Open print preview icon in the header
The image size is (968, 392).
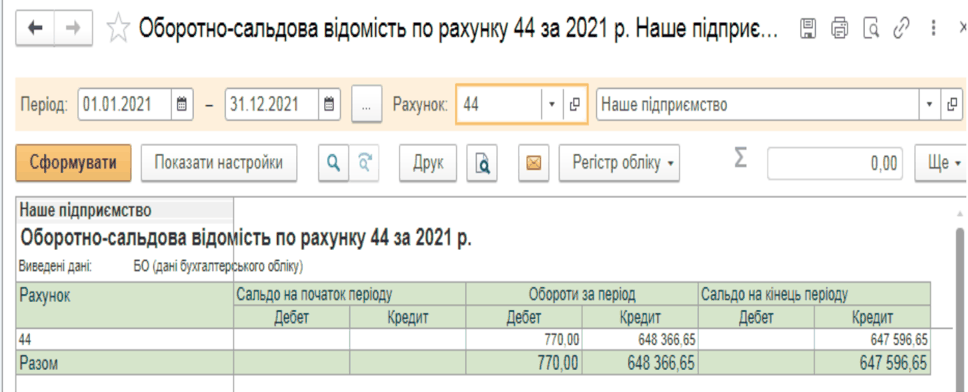(x=871, y=28)
